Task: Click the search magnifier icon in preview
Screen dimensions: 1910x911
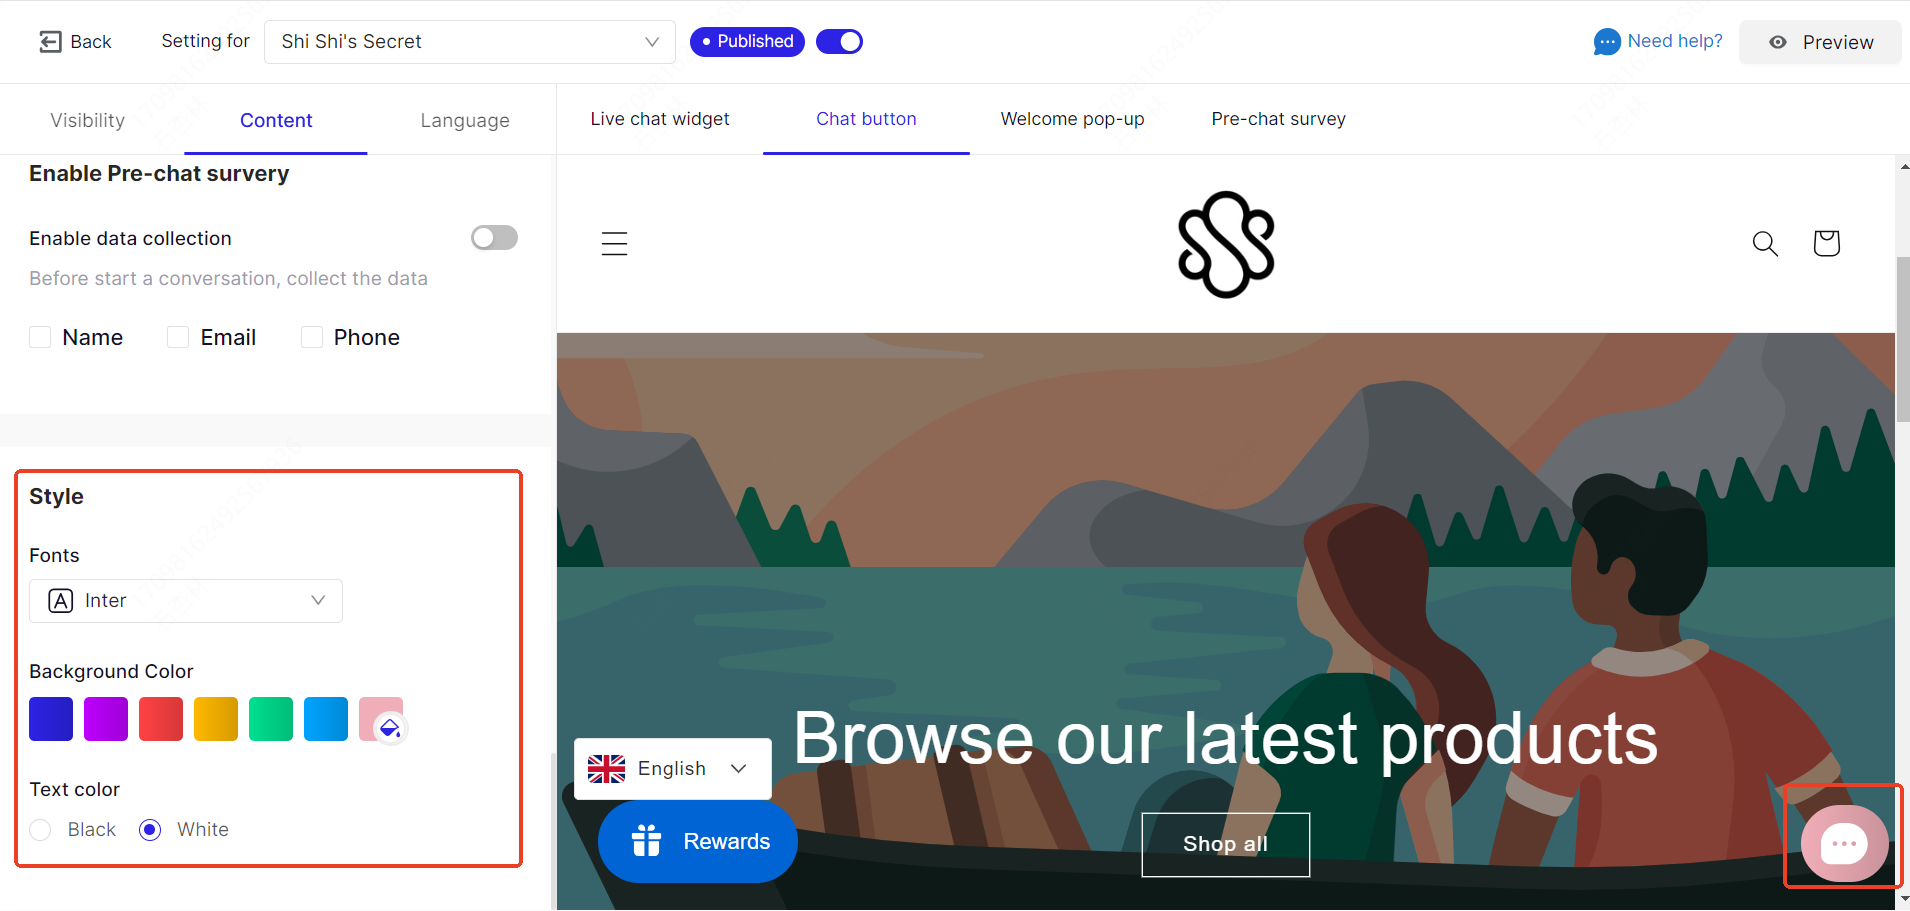Action: click(x=1765, y=243)
